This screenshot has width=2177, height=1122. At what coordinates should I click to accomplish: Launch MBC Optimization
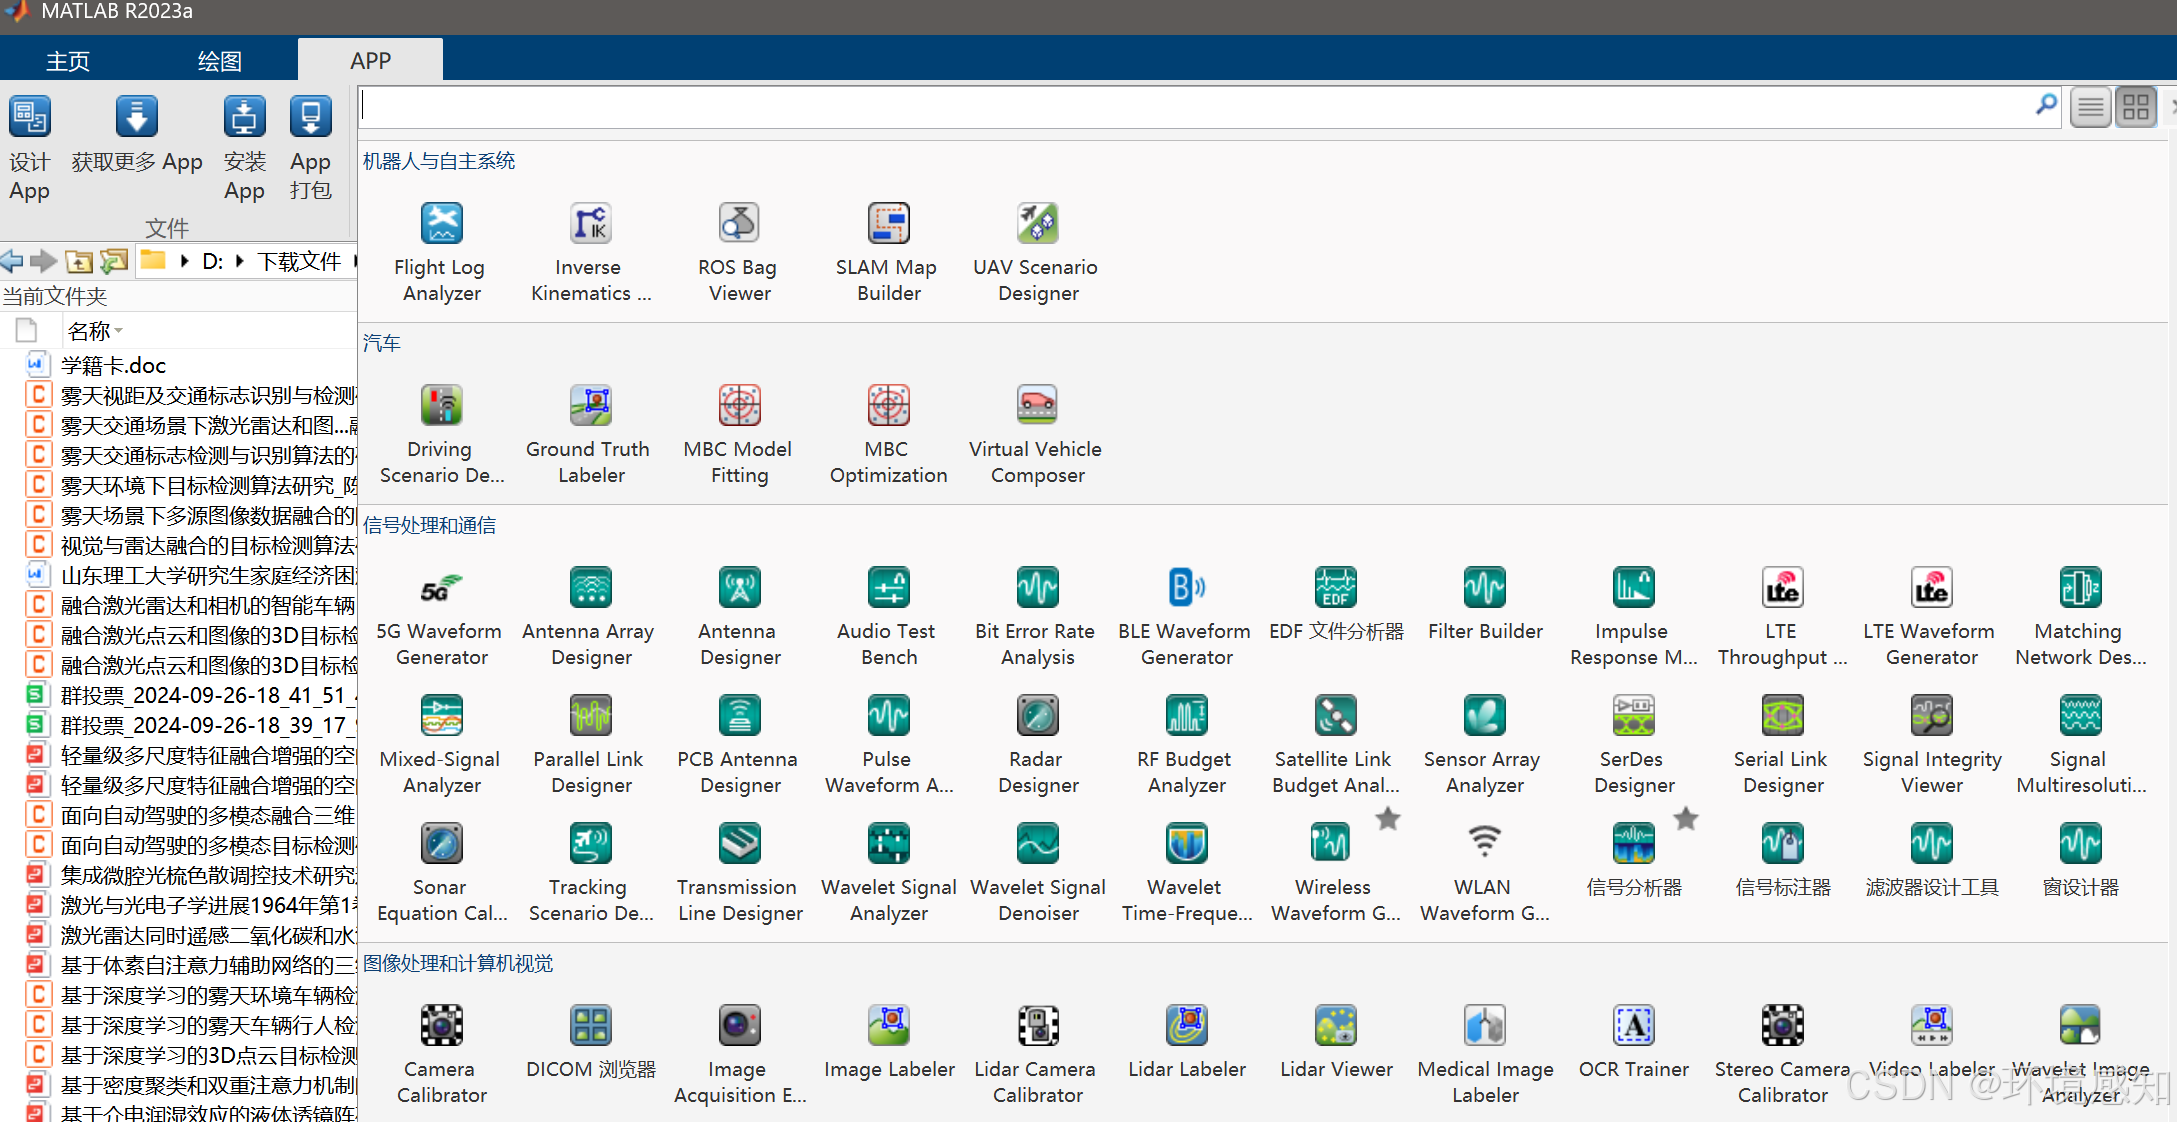[x=888, y=433]
